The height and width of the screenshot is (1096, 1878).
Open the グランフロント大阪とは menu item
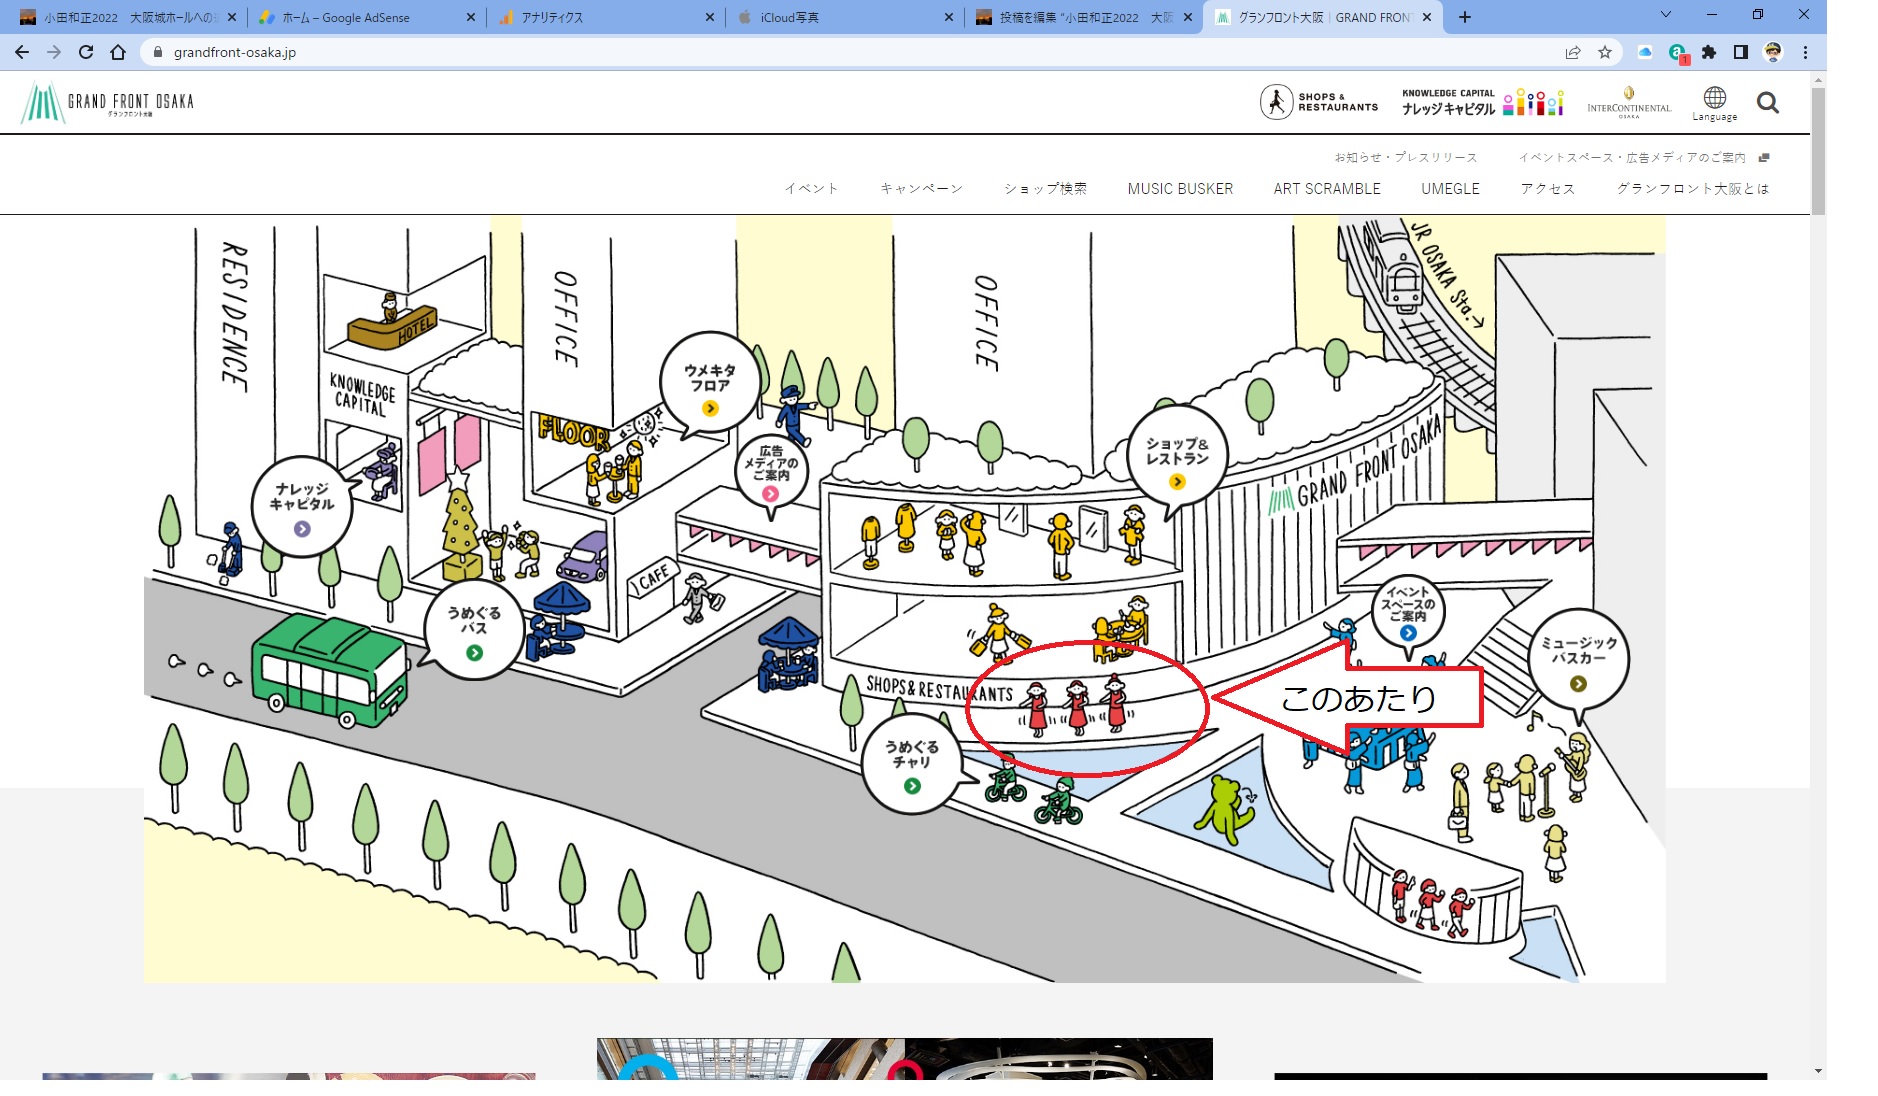tap(1693, 189)
